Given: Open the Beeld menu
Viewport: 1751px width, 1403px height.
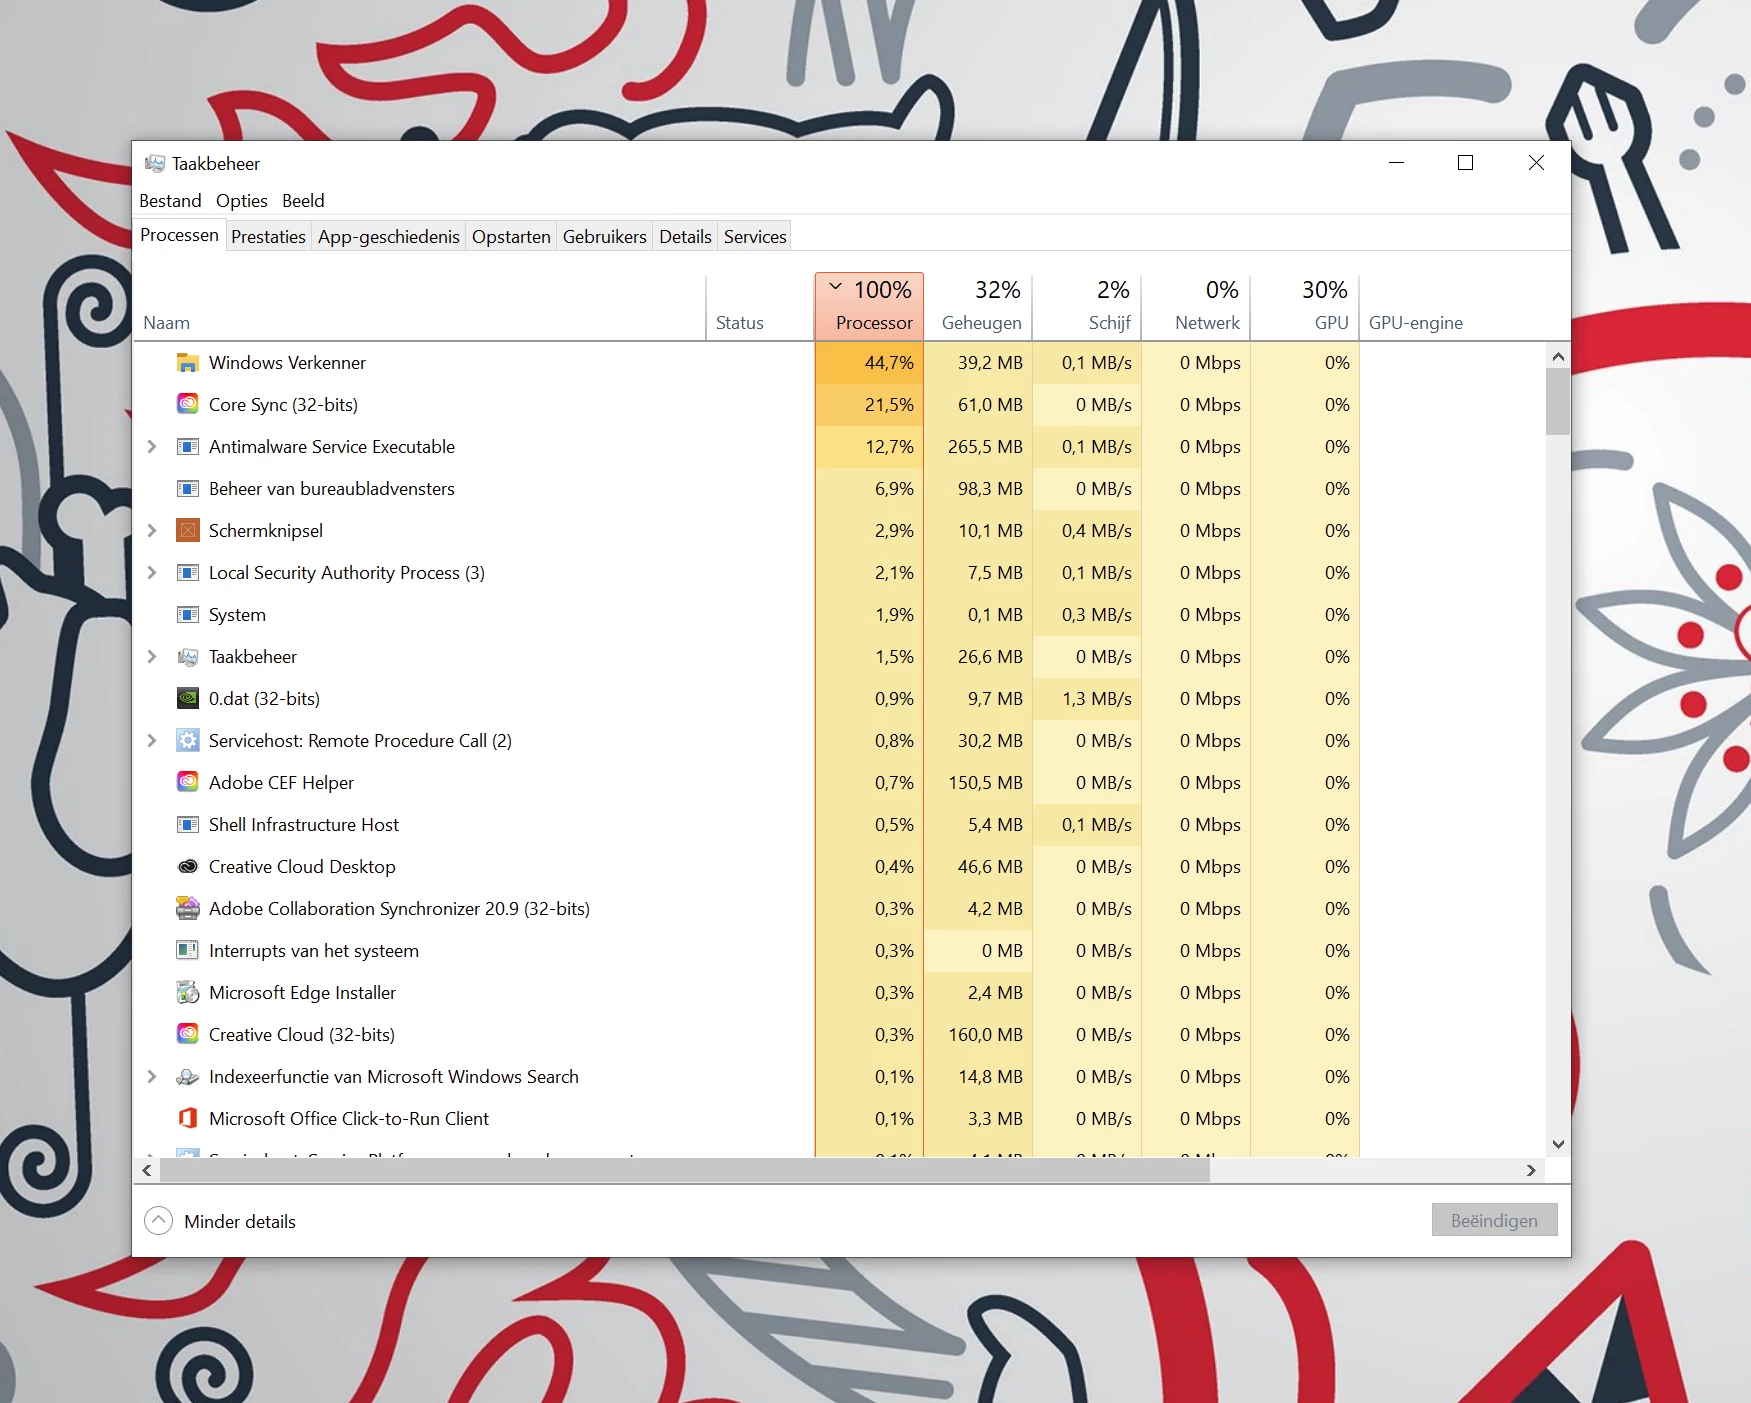Looking at the screenshot, I should pyautogui.click(x=303, y=201).
